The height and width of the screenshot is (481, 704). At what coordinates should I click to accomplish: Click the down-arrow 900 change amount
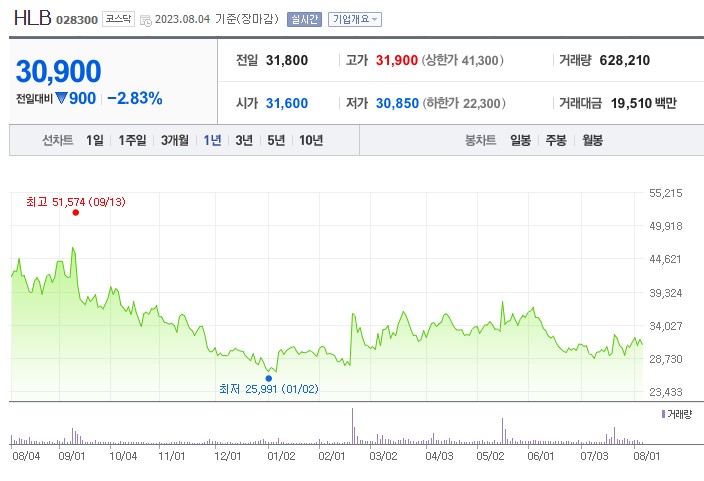[x=75, y=98]
